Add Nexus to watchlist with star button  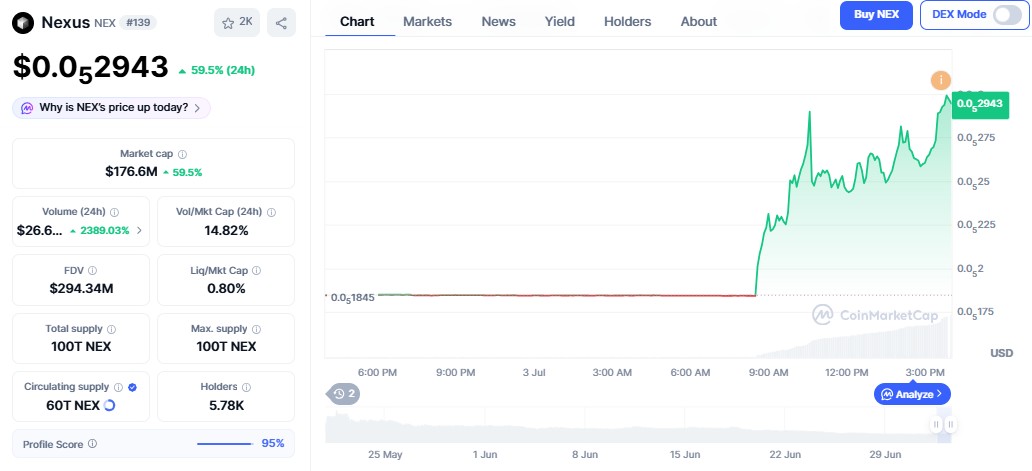pyautogui.click(x=237, y=22)
